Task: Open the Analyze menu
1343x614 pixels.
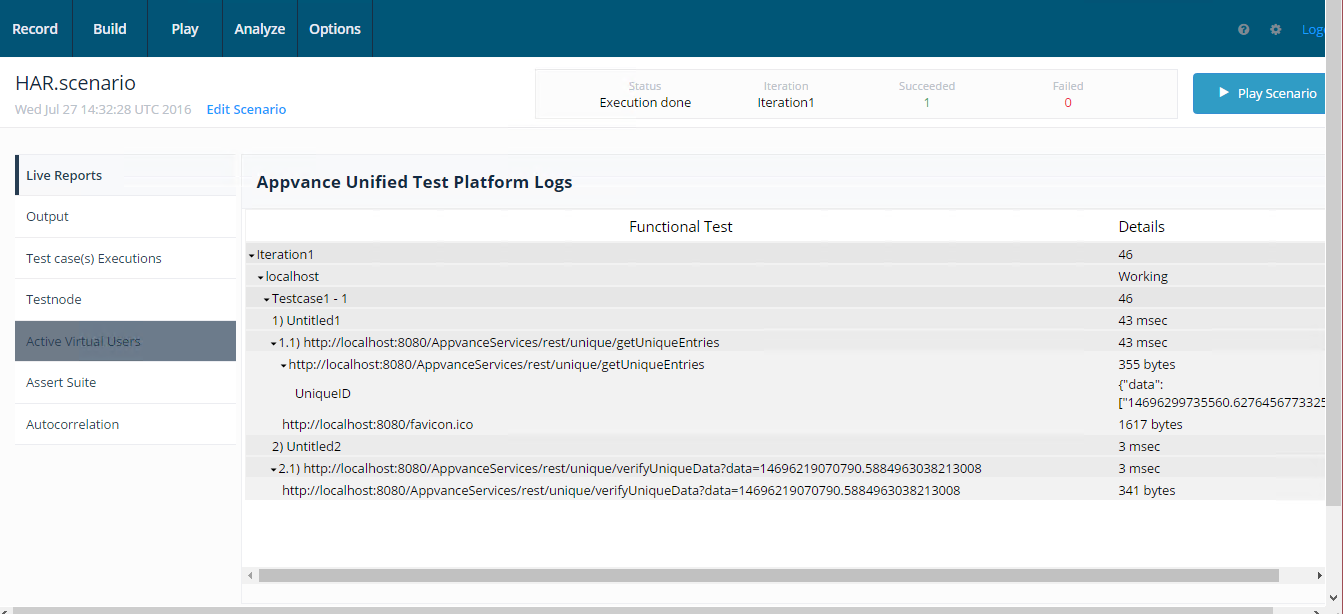Action: pyautogui.click(x=260, y=29)
